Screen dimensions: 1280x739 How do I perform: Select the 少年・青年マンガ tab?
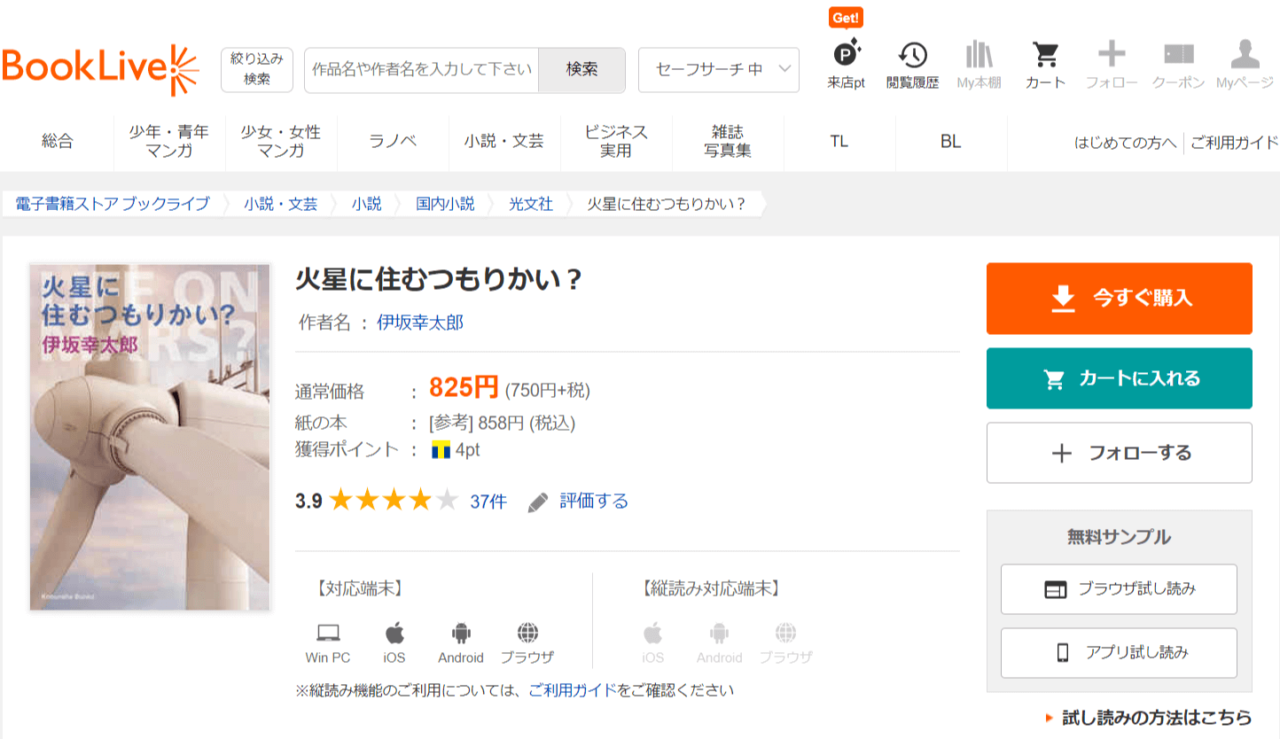tap(169, 142)
